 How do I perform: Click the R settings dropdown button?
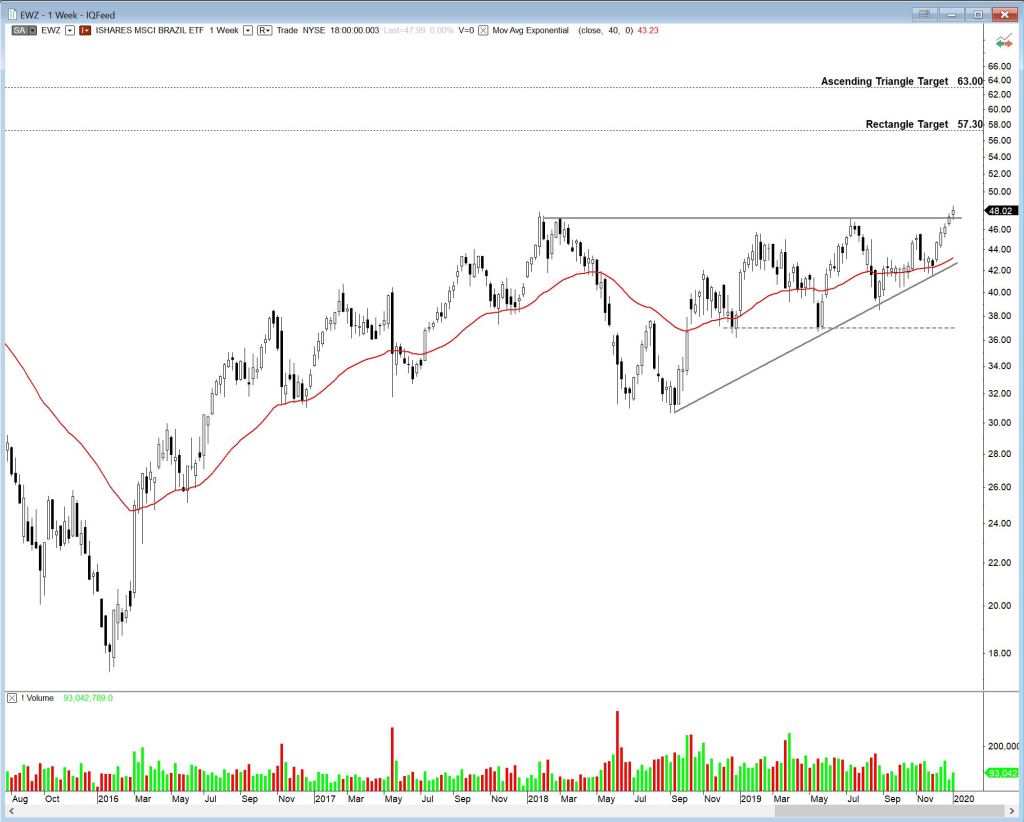pos(265,30)
